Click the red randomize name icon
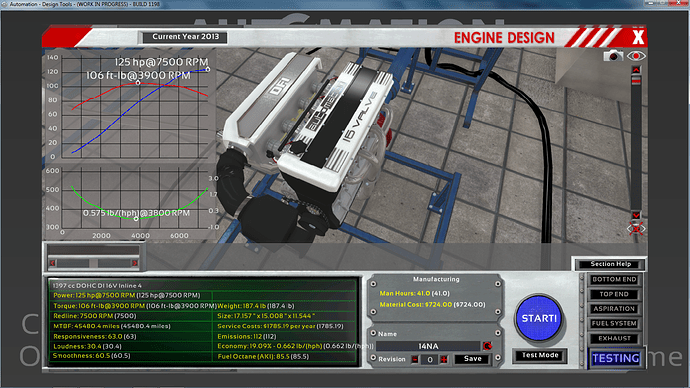690x388 pixels. [x=487, y=346]
